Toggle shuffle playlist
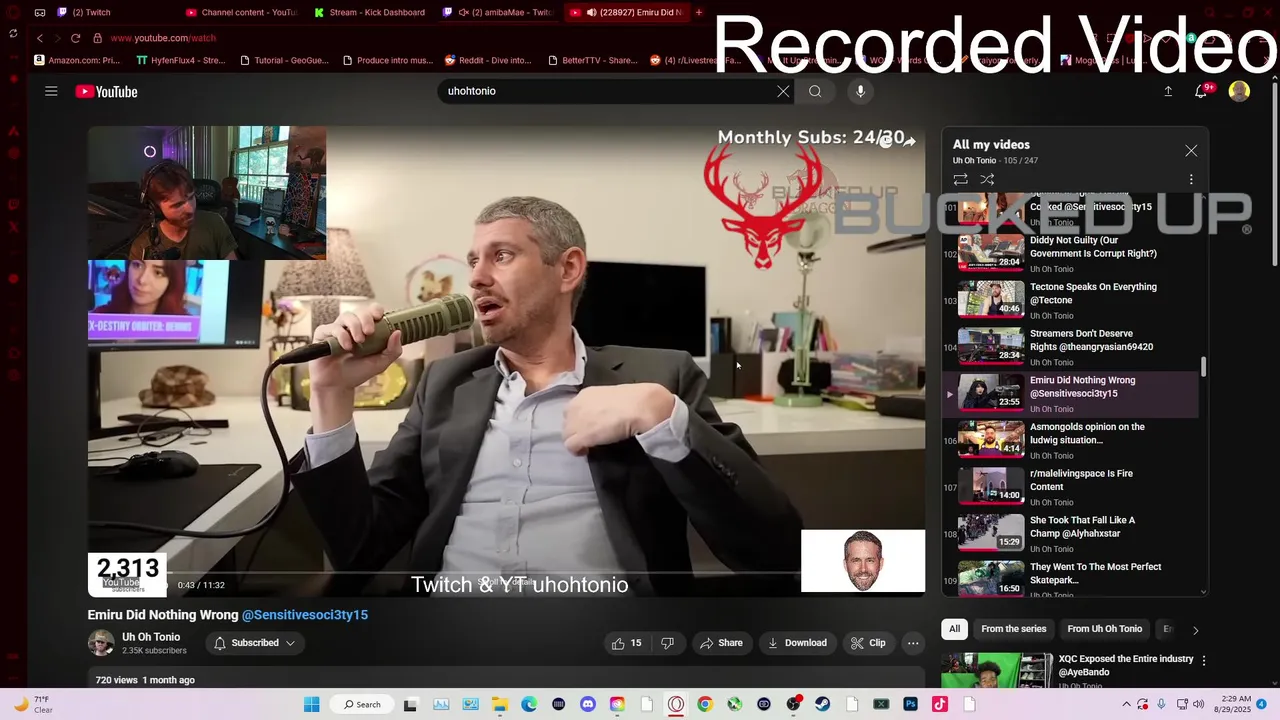The width and height of the screenshot is (1280, 720). coord(987,179)
